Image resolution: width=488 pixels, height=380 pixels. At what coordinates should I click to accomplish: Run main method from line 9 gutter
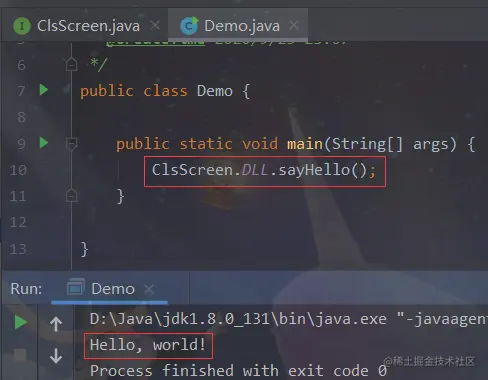point(44,143)
